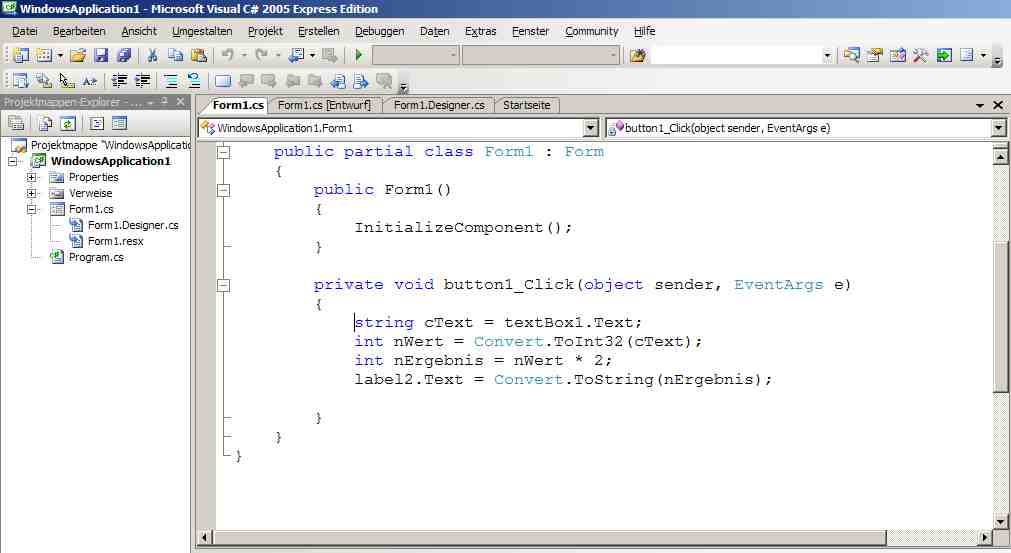Open the button1_Click members dropdown
1011x553 pixels.
(998, 128)
